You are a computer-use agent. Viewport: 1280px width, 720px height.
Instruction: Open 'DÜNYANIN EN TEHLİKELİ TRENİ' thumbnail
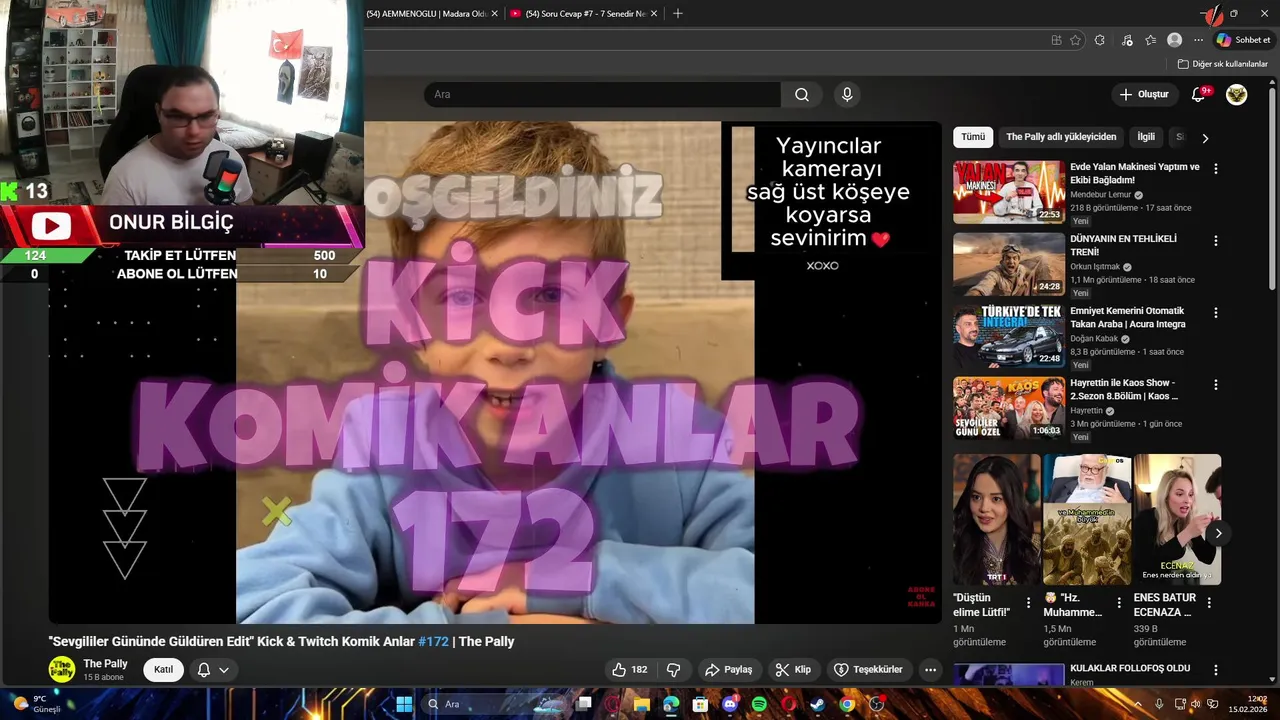tap(1009, 264)
